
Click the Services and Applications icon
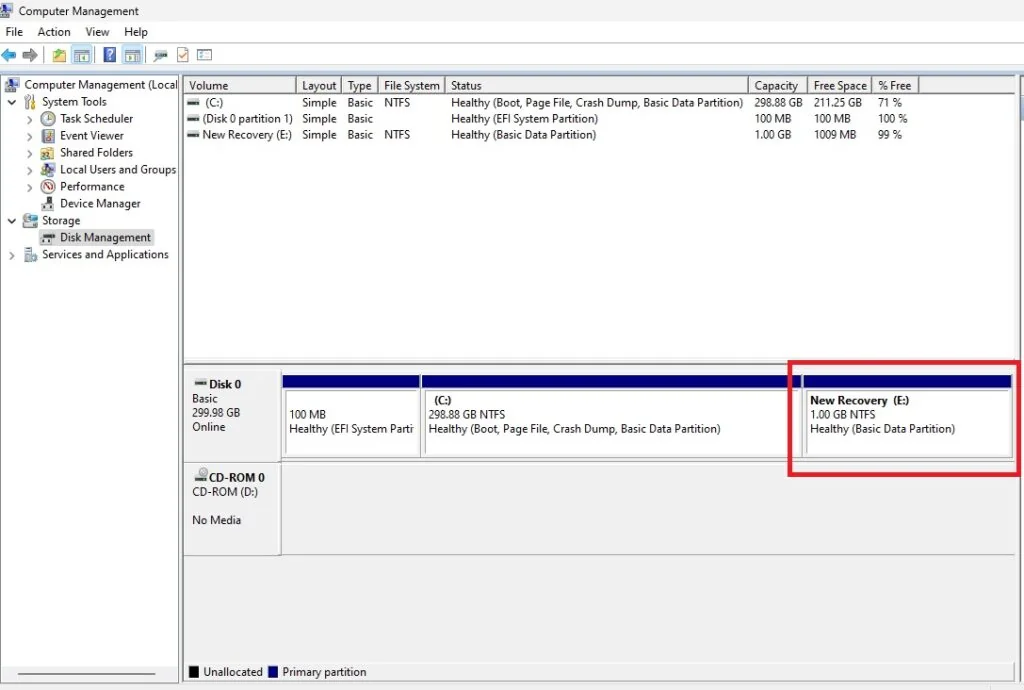[30, 255]
